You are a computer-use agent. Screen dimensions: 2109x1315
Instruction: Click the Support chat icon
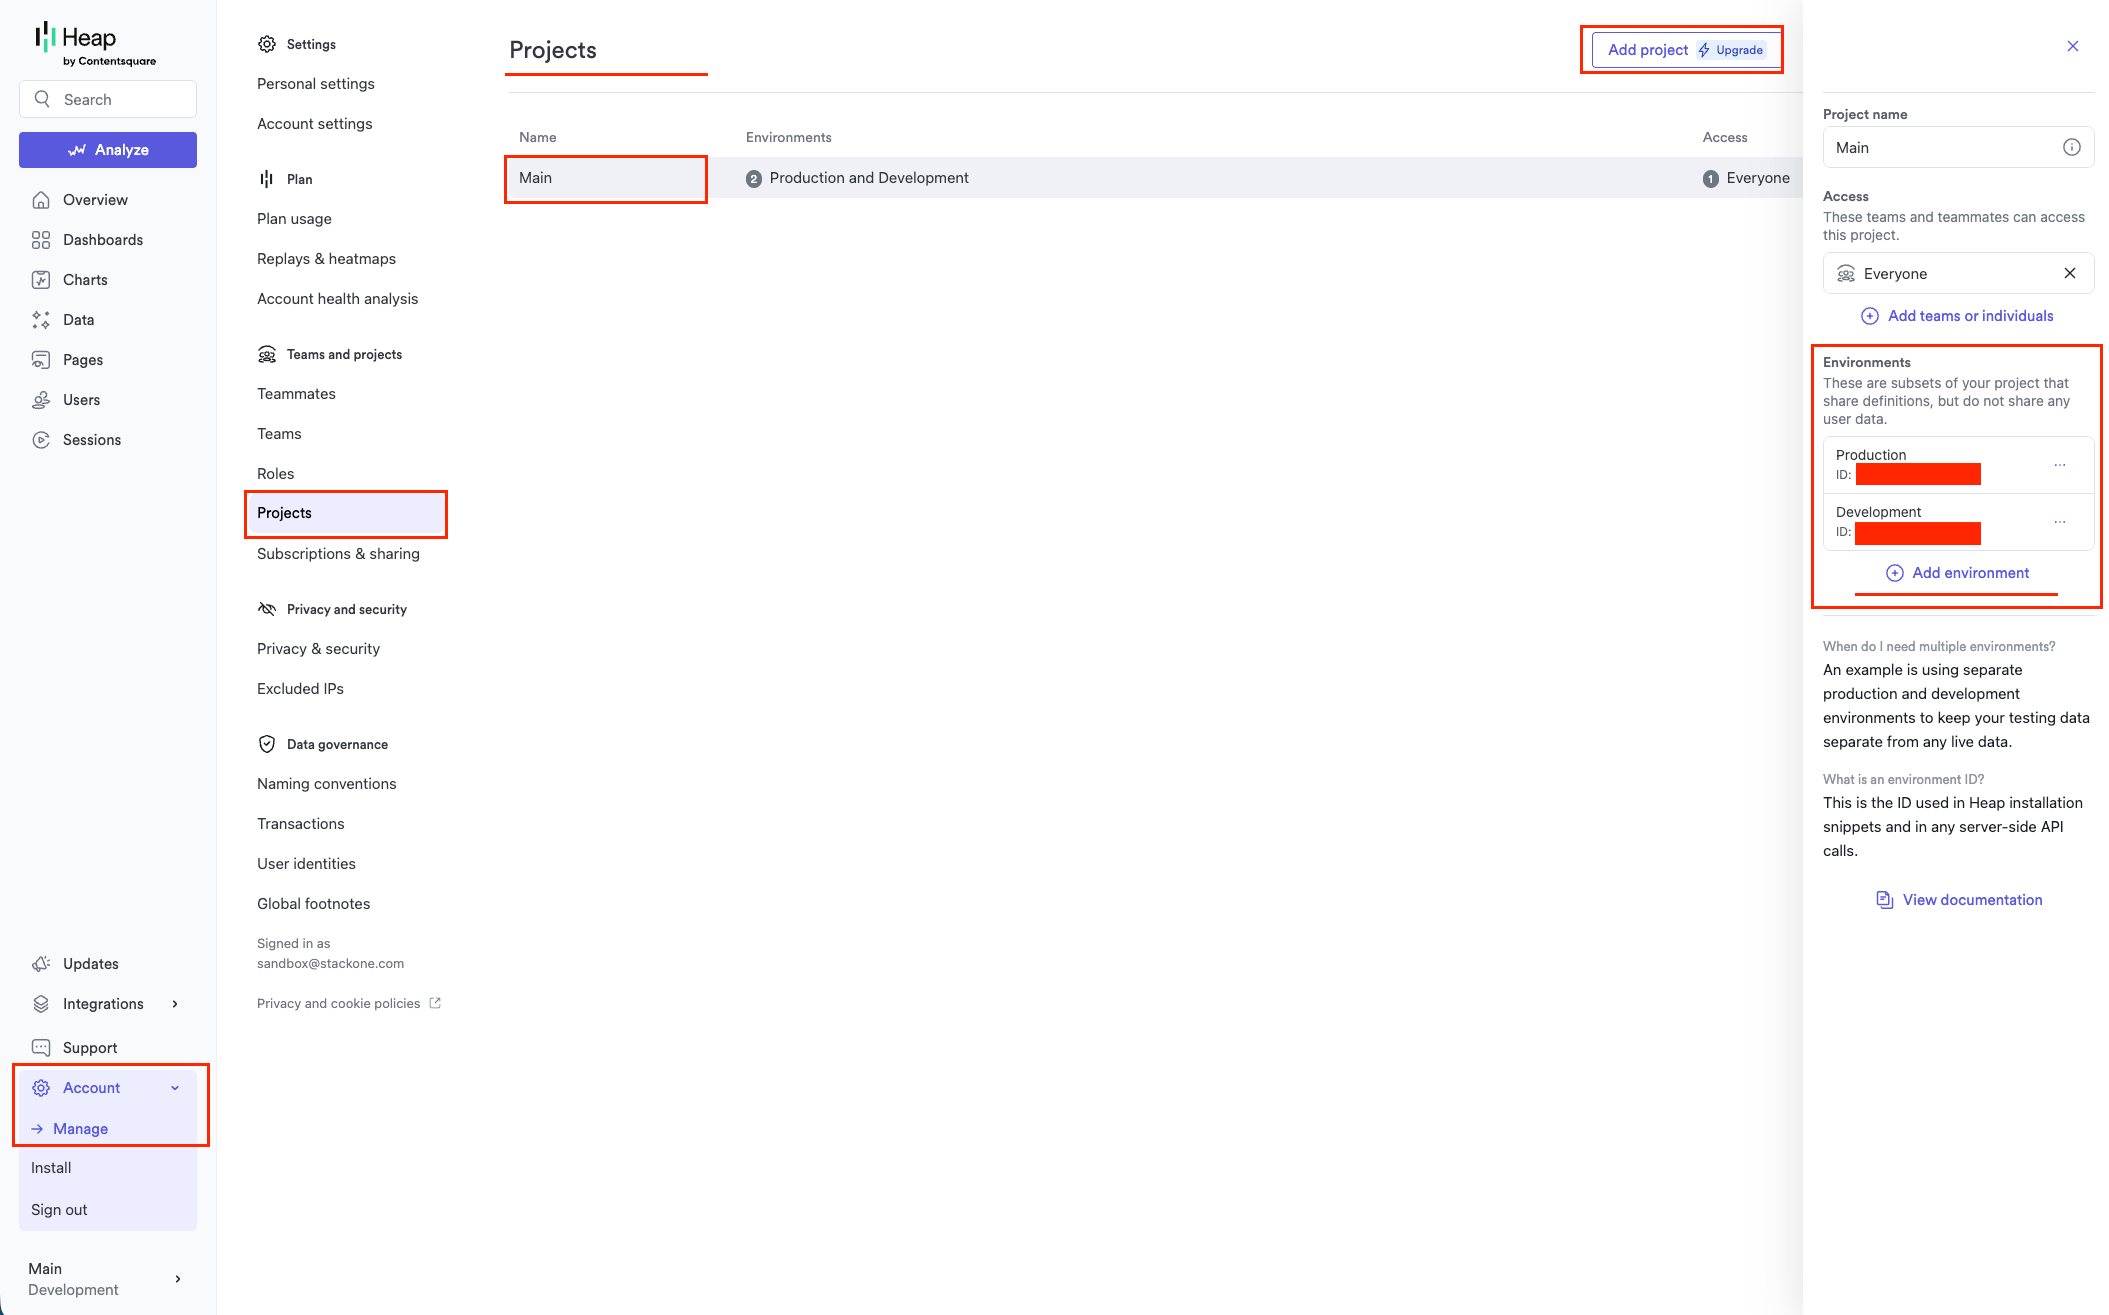(41, 1048)
